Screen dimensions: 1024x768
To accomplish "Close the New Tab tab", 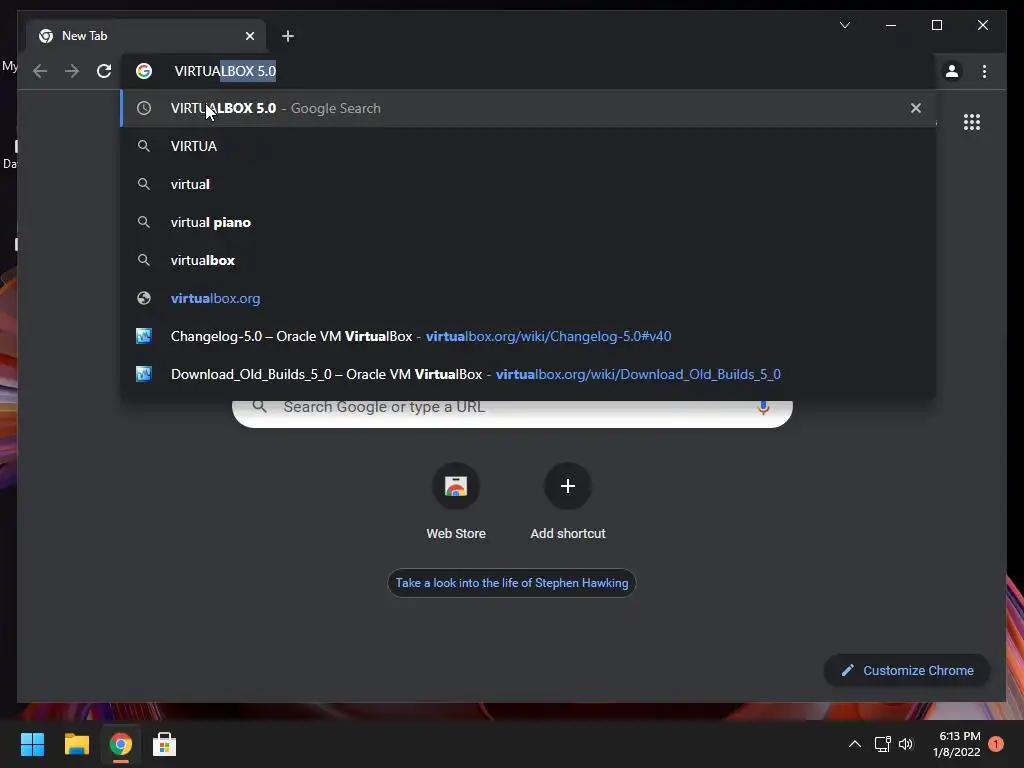I will 249,36.
